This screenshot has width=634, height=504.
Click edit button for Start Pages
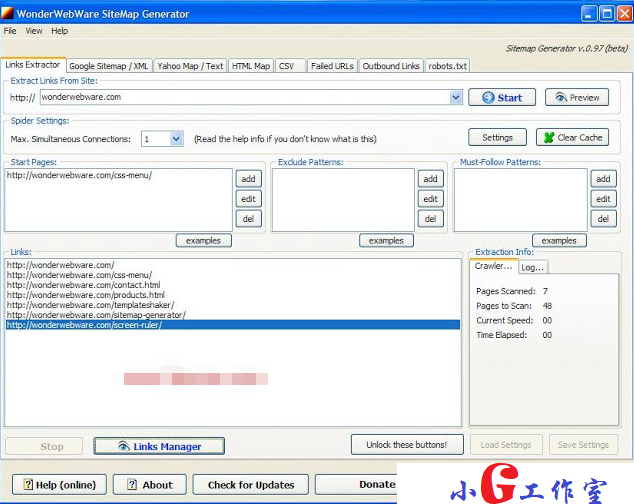[248, 199]
